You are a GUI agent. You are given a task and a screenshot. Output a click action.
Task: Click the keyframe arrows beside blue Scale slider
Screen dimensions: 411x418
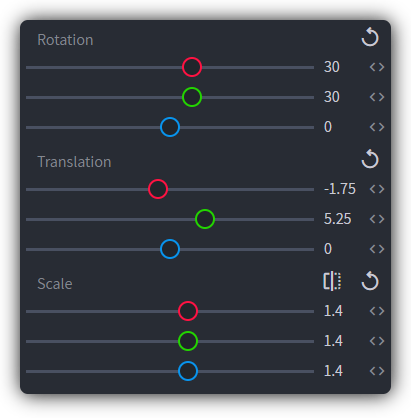377,371
